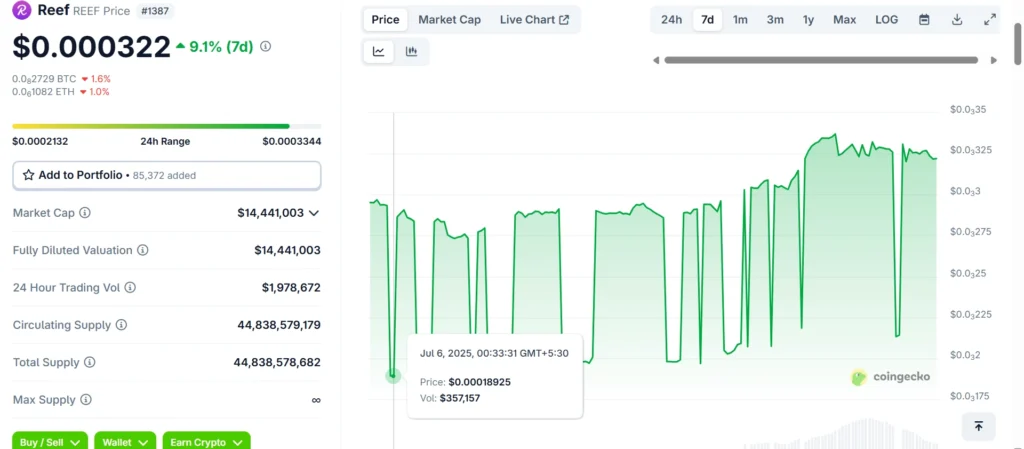Click the 24h Range progress bar
1024x449 pixels.
[167, 126]
